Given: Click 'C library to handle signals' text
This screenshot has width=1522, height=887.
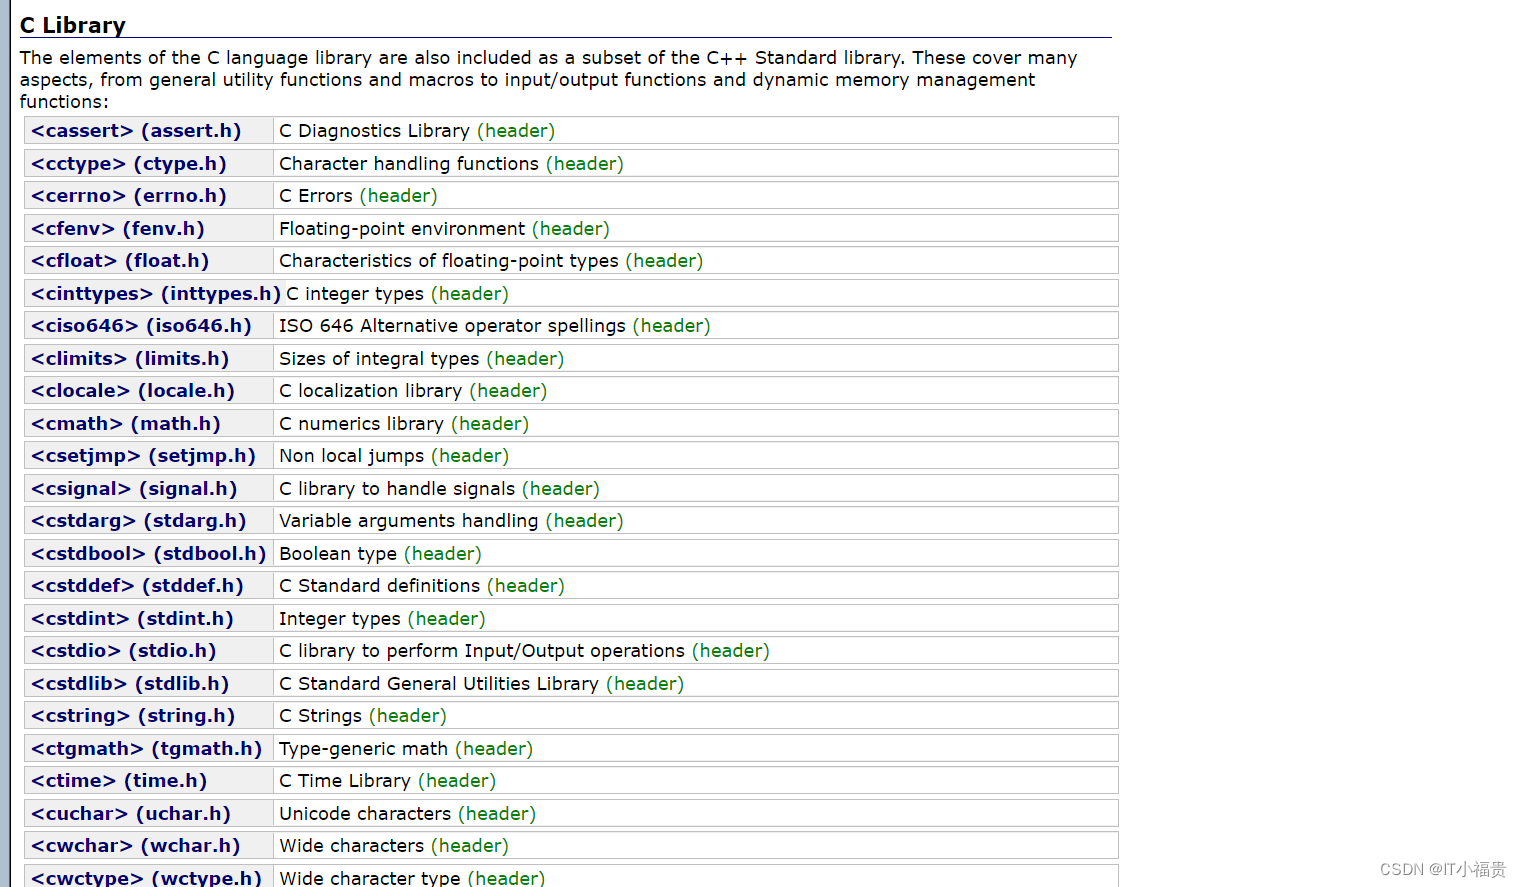Looking at the screenshot, I should 397,488.
